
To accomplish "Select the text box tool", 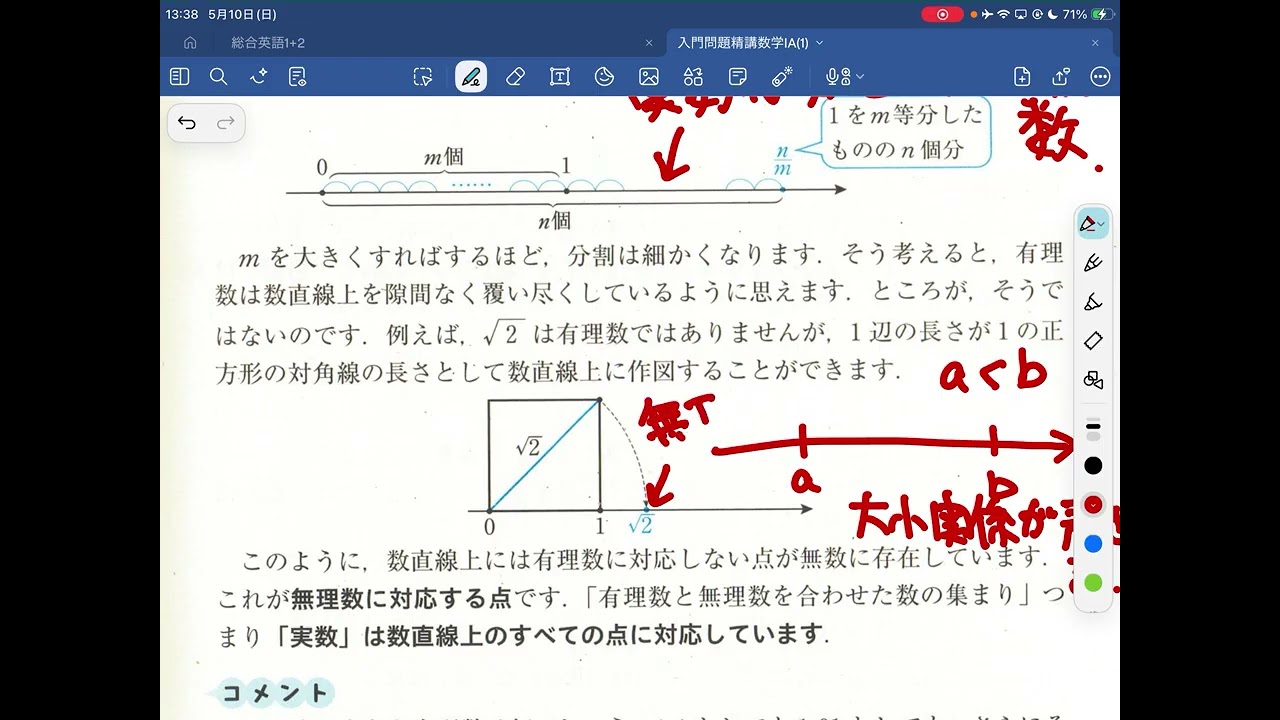I will (x=560, y=76).
